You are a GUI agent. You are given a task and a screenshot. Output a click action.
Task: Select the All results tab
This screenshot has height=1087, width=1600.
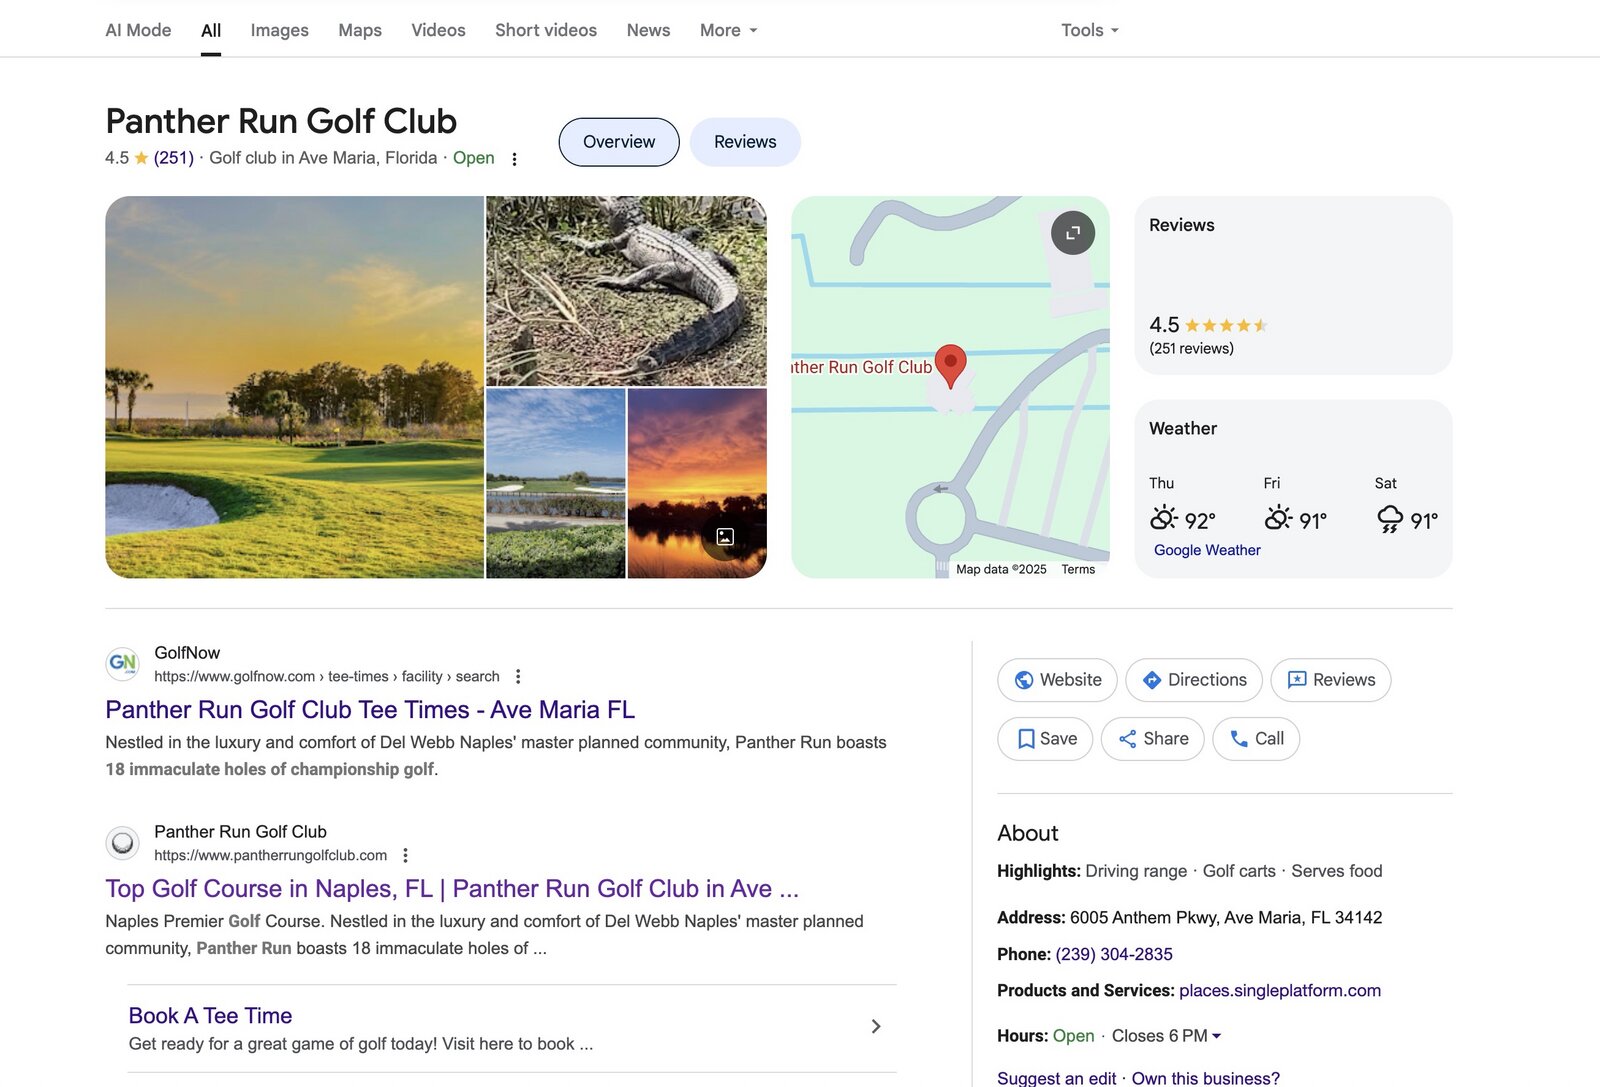211,30
